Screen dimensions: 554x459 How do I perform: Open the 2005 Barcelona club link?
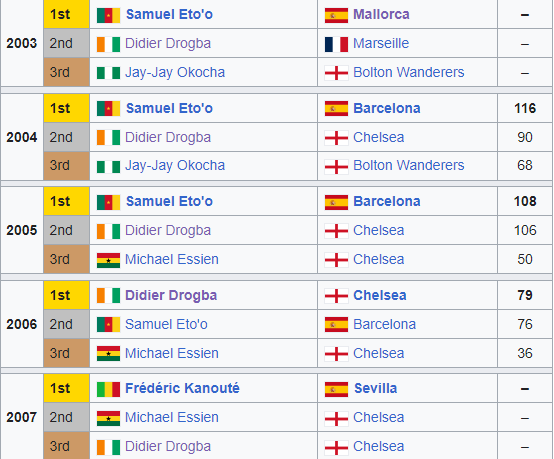click(387, 201)
